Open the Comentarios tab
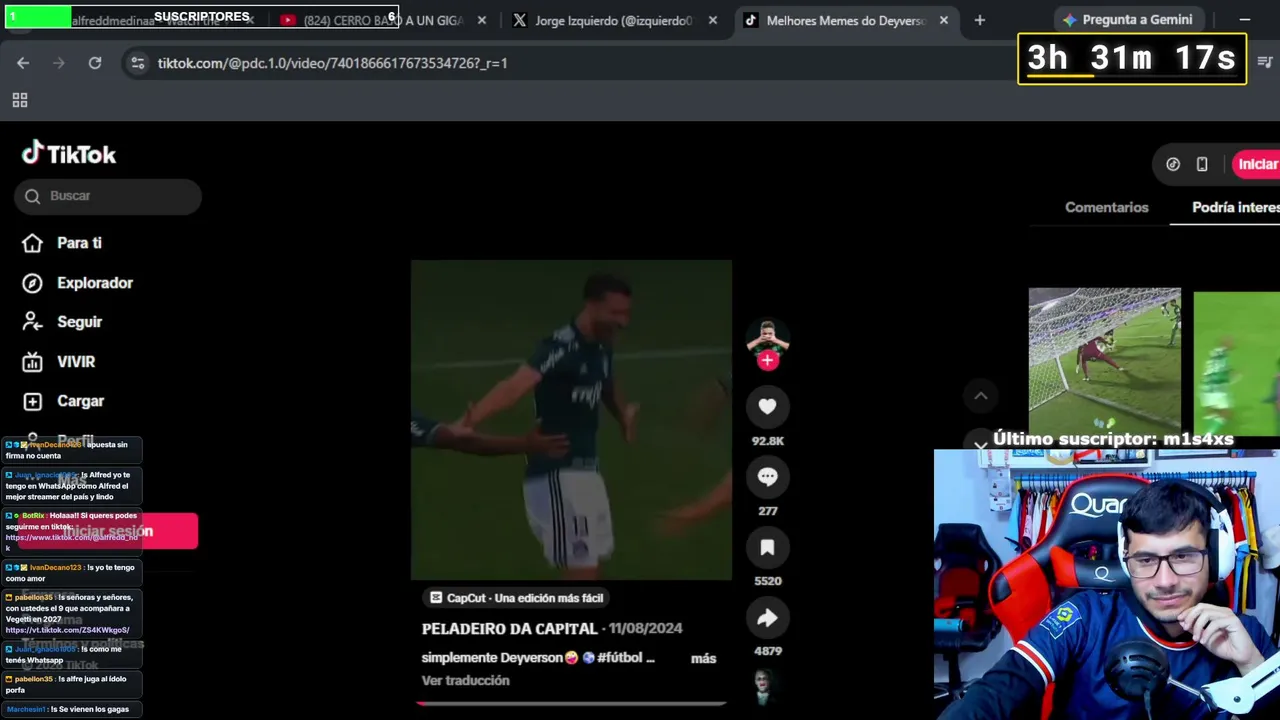This screenshot has width=1280, height=720. coord(1106,207)
